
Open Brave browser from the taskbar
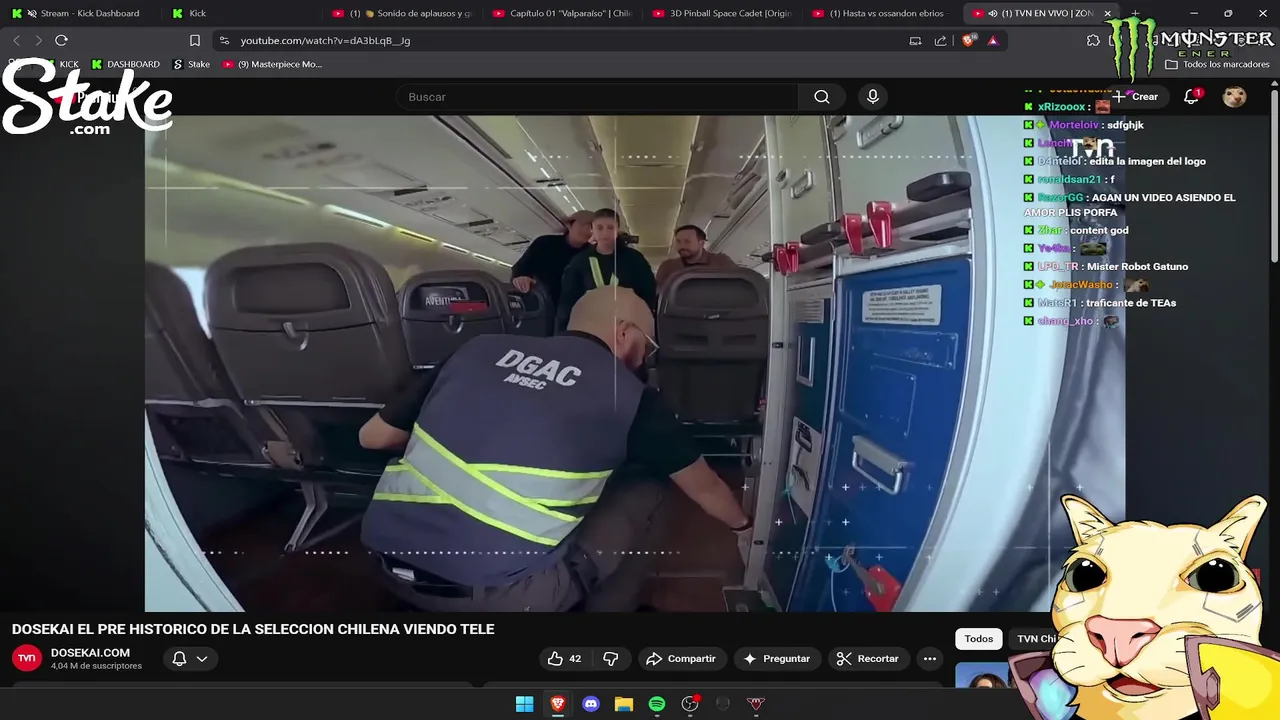557,704
